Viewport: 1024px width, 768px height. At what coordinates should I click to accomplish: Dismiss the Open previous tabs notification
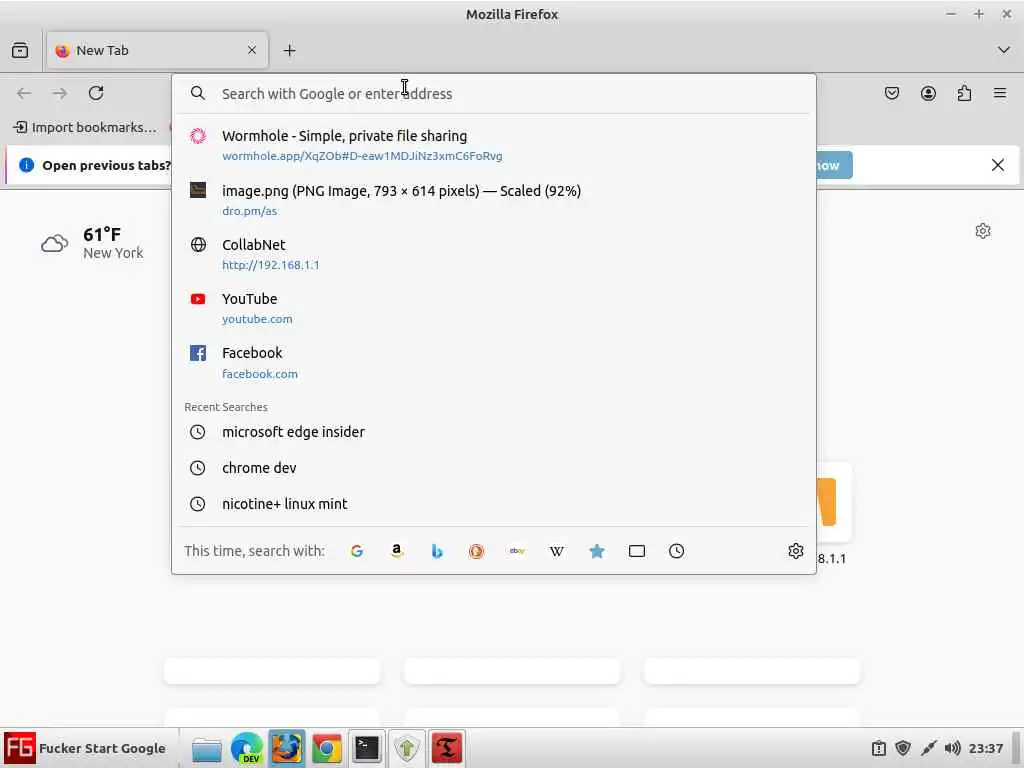pos(998,165)
